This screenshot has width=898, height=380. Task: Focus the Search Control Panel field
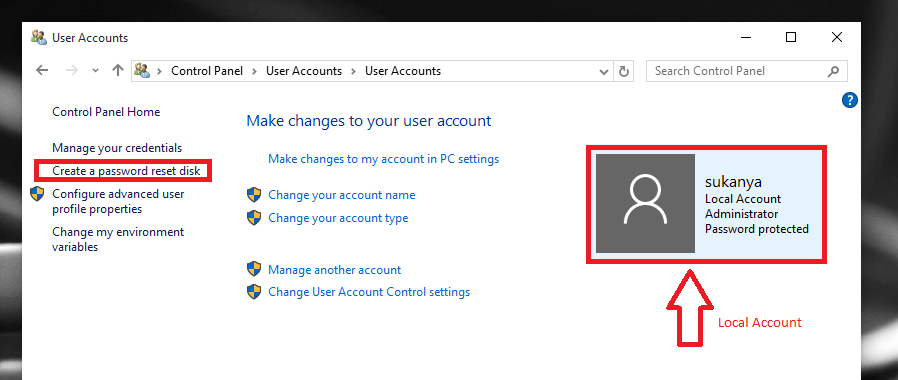746,71
